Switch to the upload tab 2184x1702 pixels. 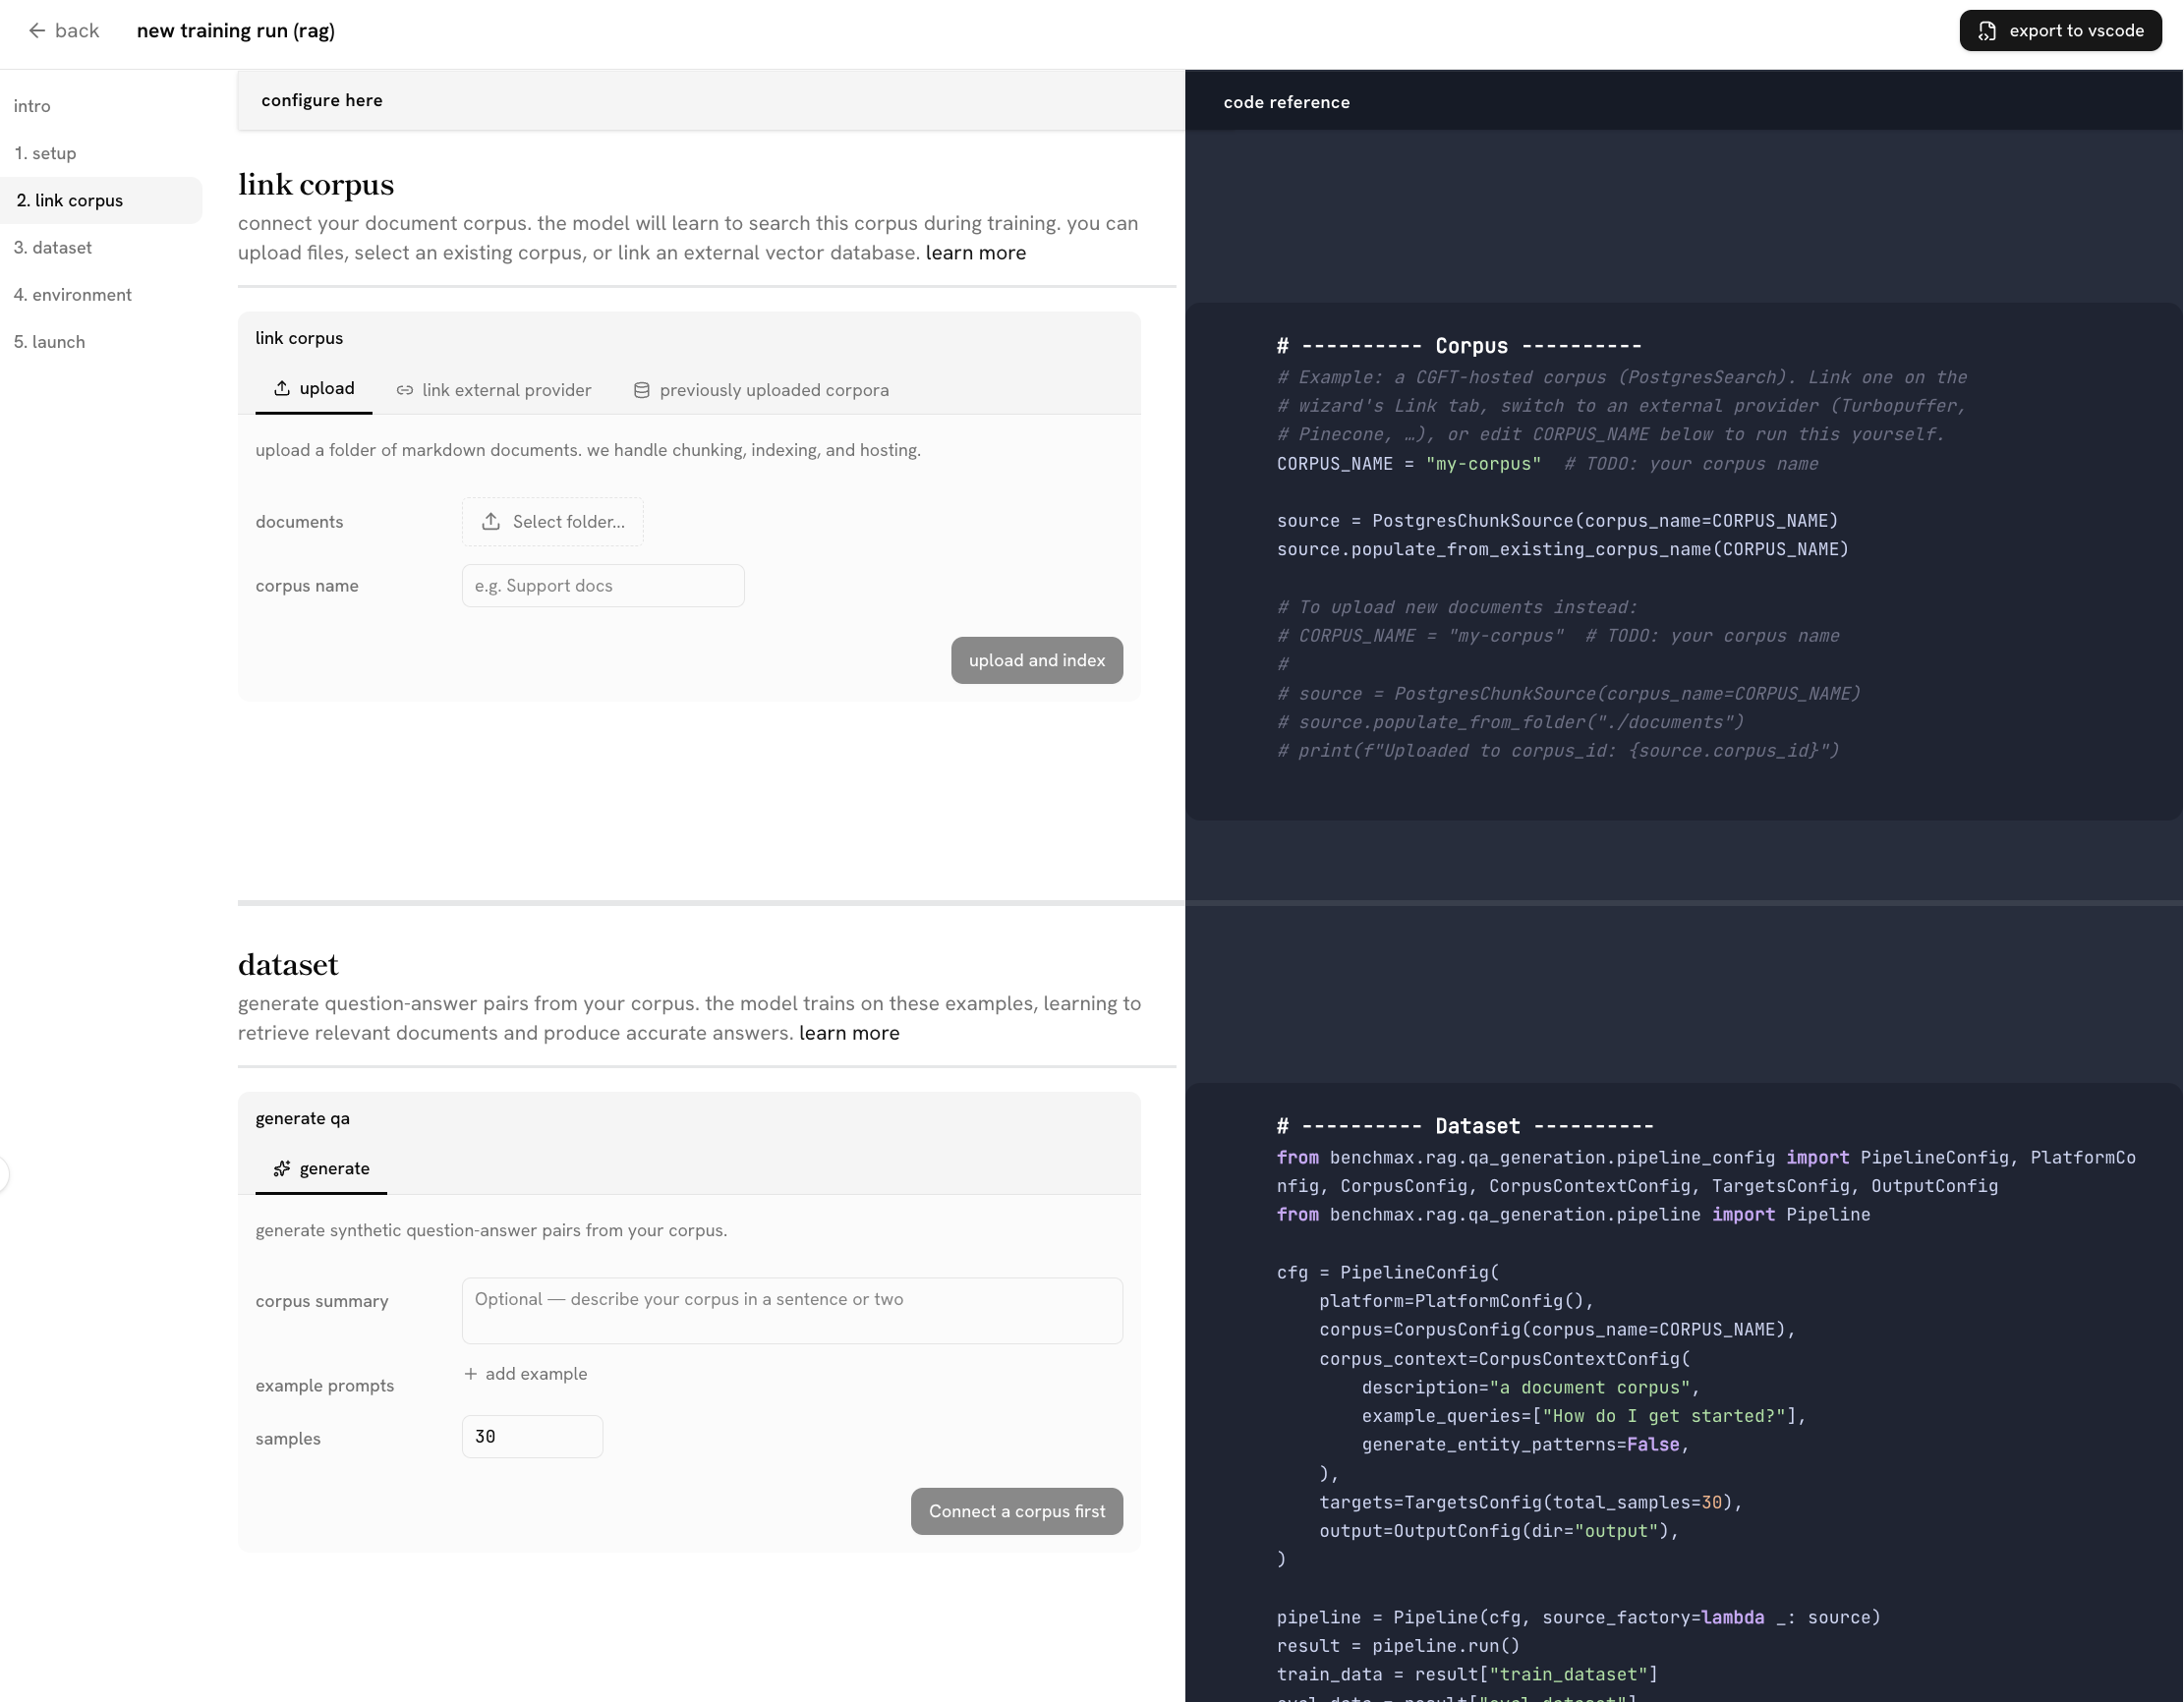point(314,389)
